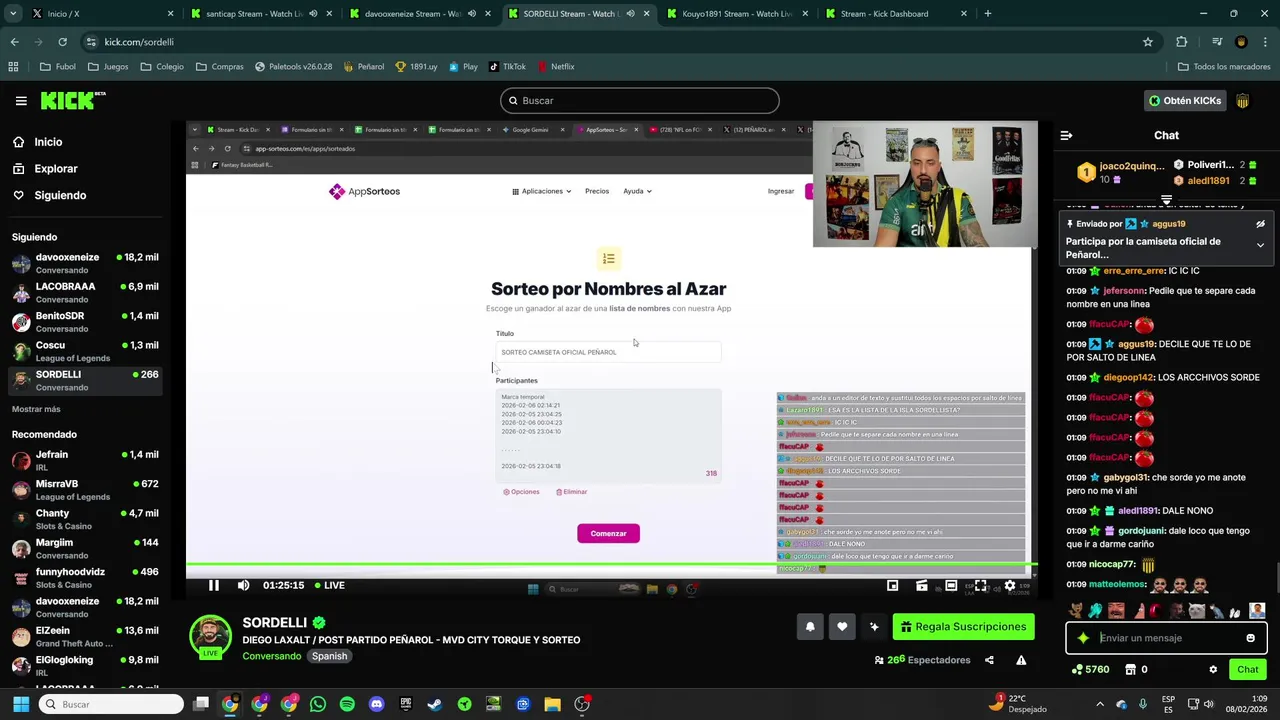Toggle notification bell for SORDELLI

(810, 627)
